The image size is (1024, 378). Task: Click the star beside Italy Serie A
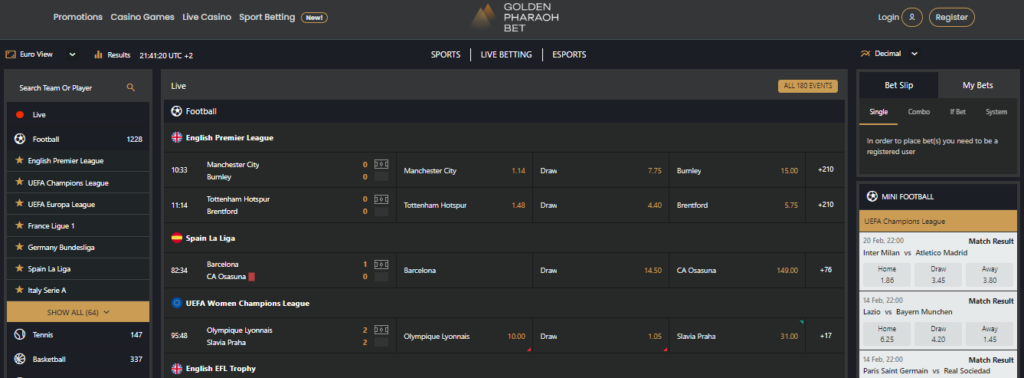19,290
